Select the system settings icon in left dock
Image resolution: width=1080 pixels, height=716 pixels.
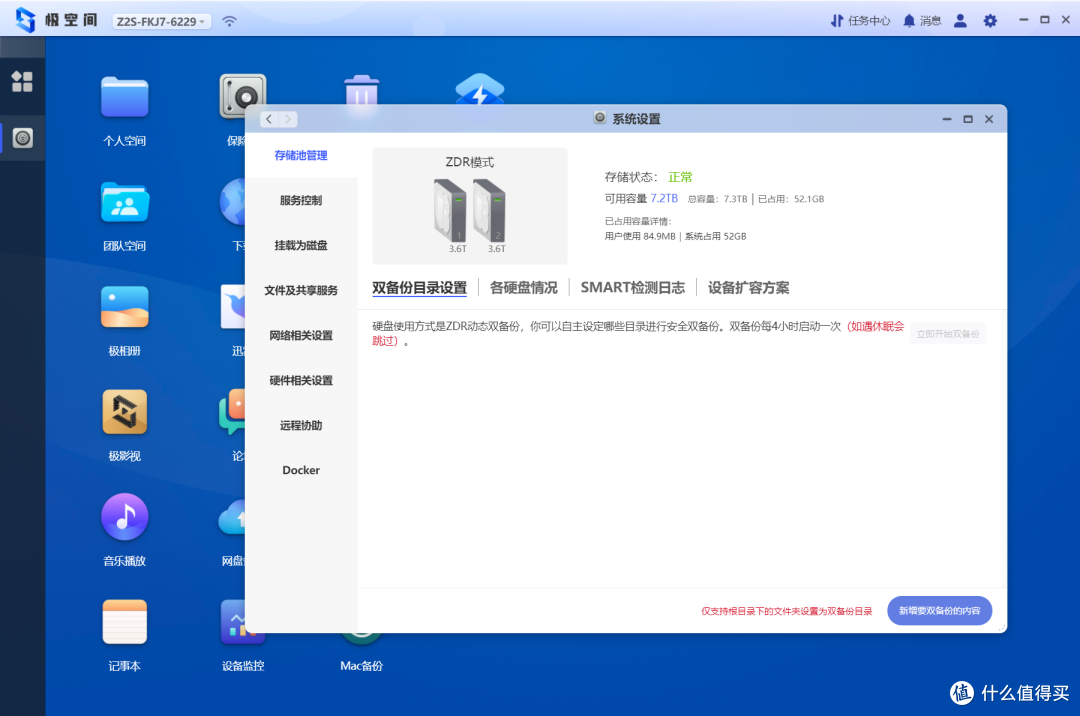coord(23,138)
